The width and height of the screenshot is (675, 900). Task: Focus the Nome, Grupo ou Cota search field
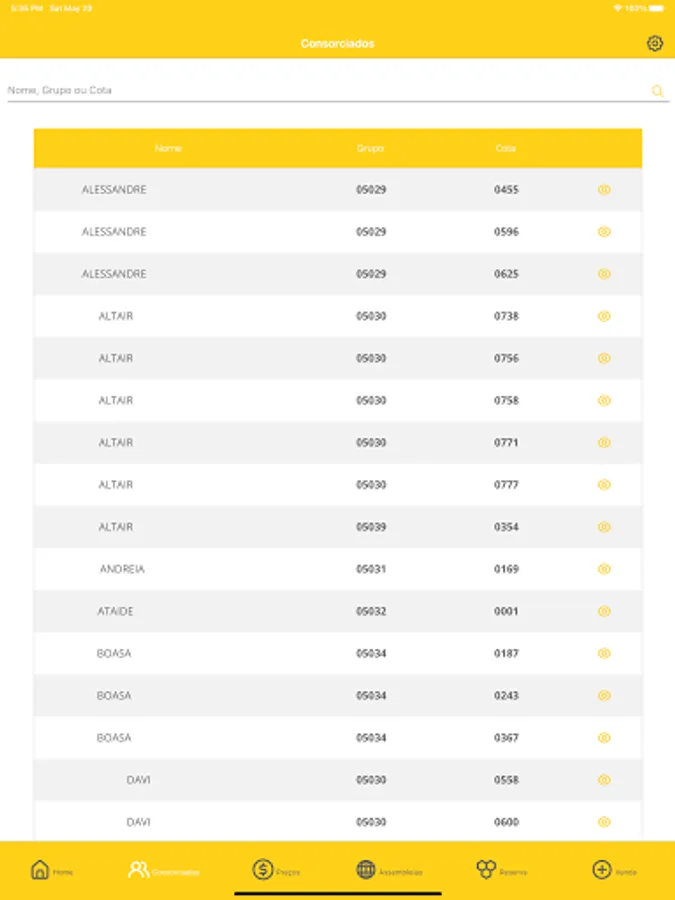[x=320, y=91]
